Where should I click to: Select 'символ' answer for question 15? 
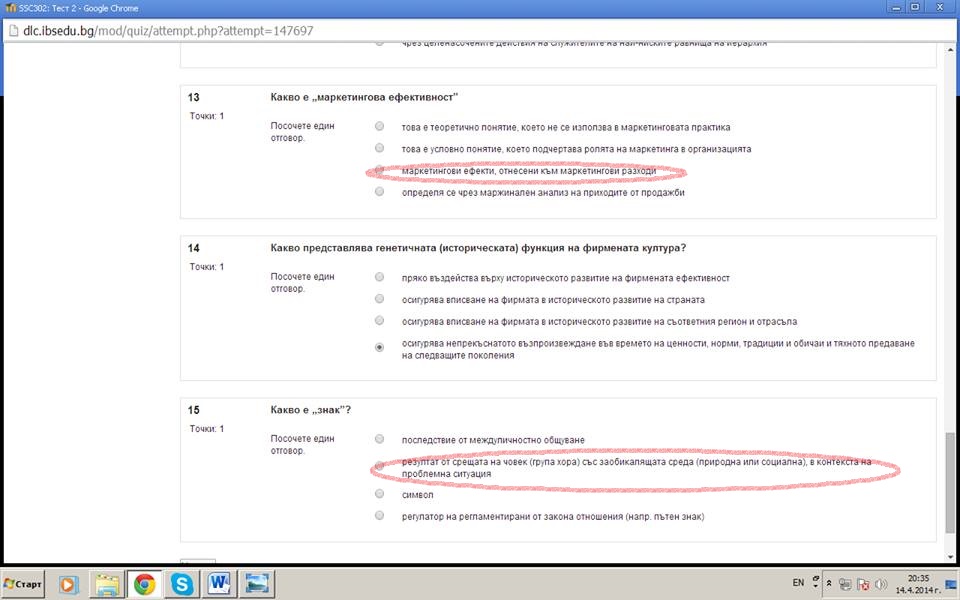click(x=379, y=494)
